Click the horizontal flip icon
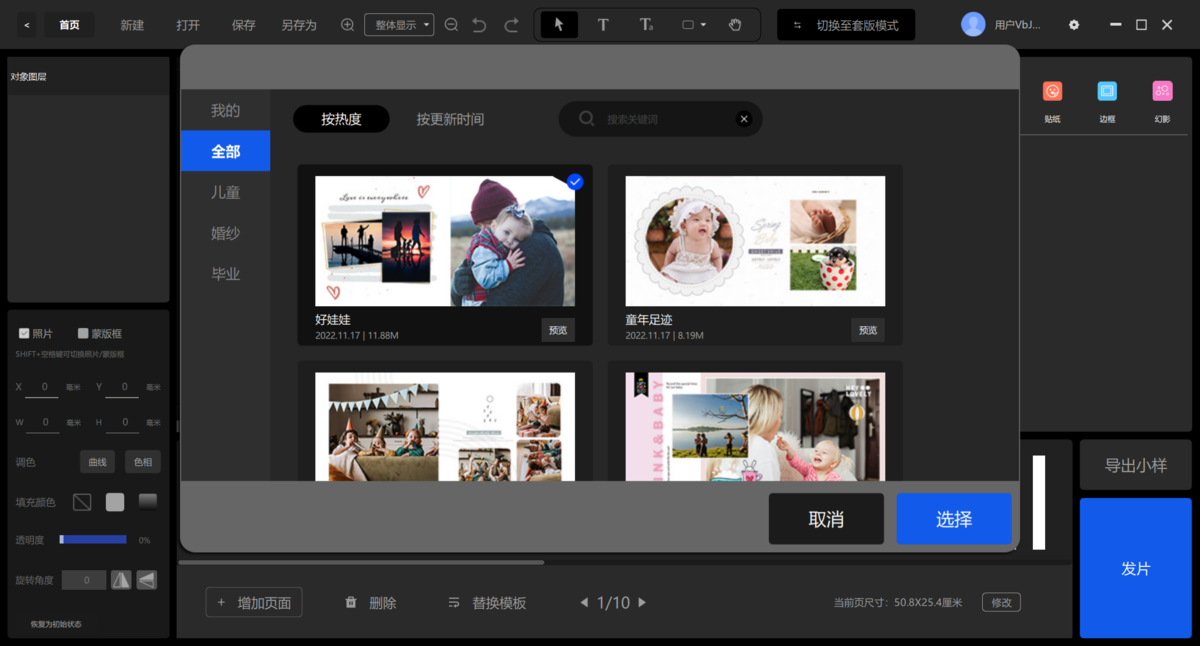Screen dimensions: 1200x646 (x=121, y=580)
